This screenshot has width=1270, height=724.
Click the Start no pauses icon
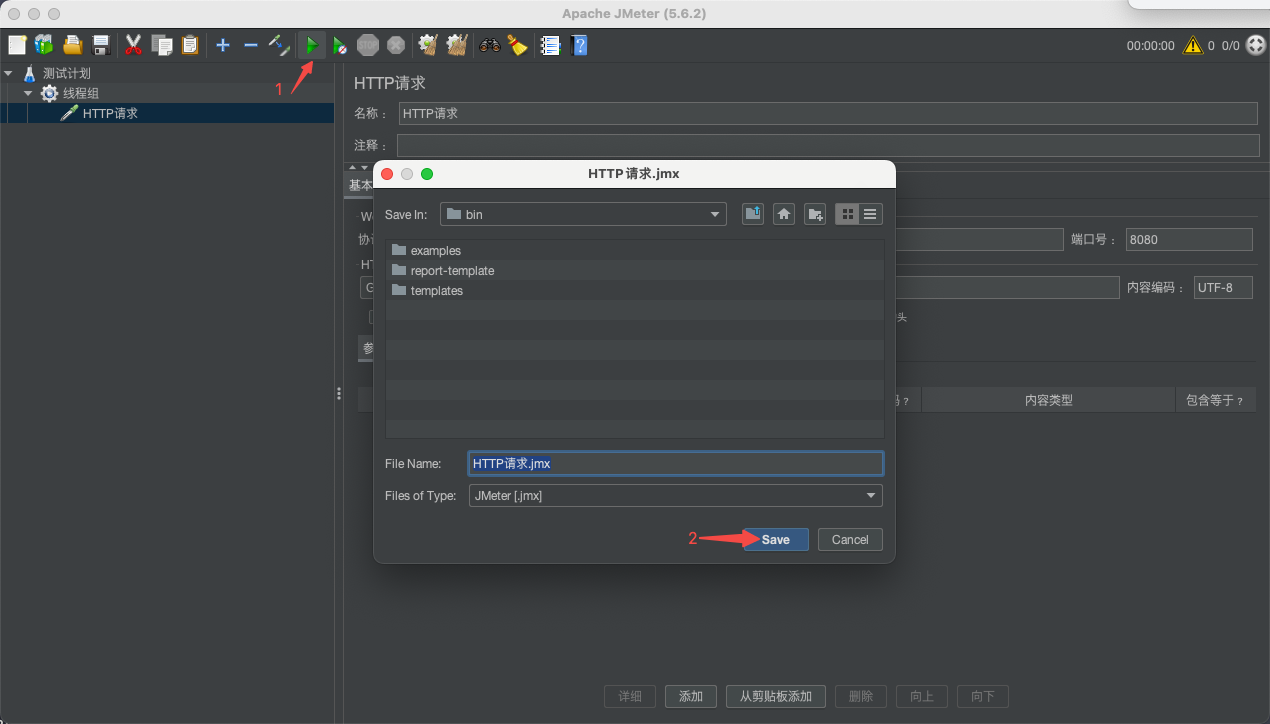[340, 45]
